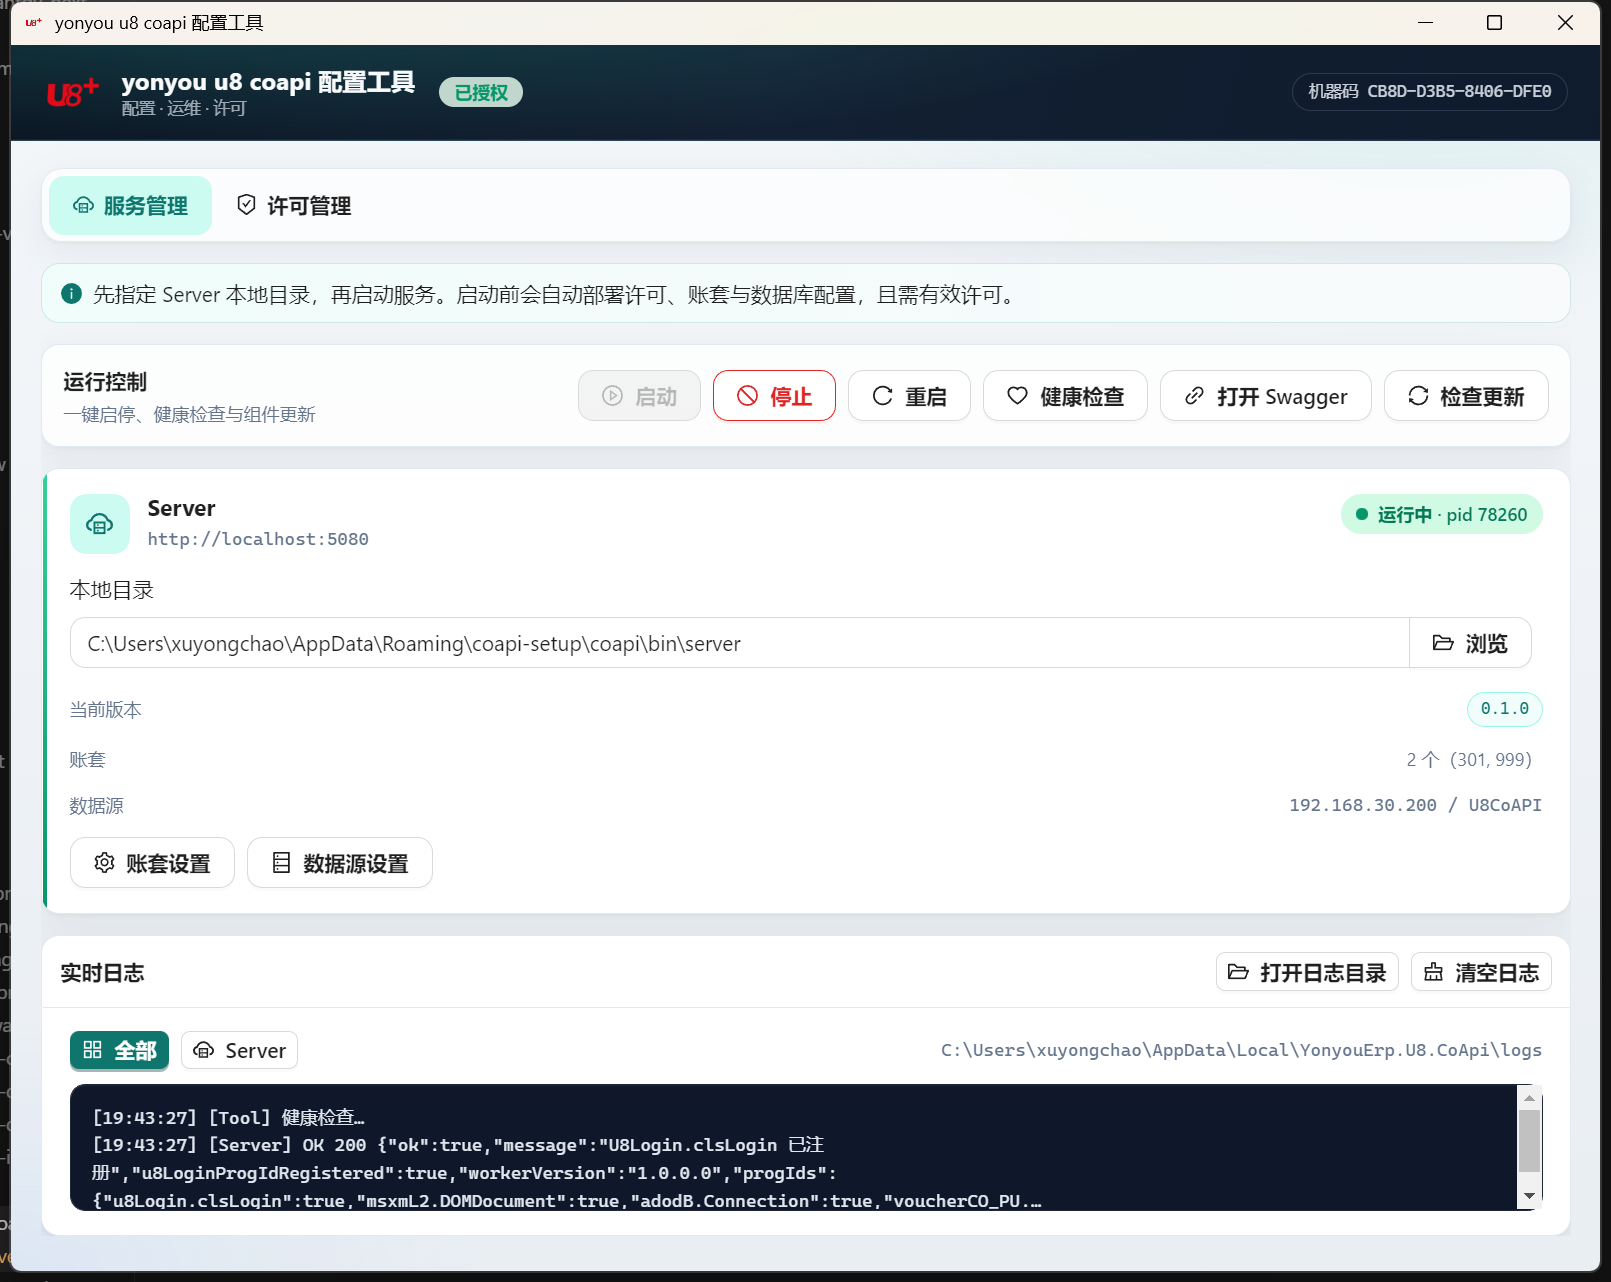Screen dimensions: 1611x1282
Task: Click the 运行控制 section title
Action: tap(105, 382)
